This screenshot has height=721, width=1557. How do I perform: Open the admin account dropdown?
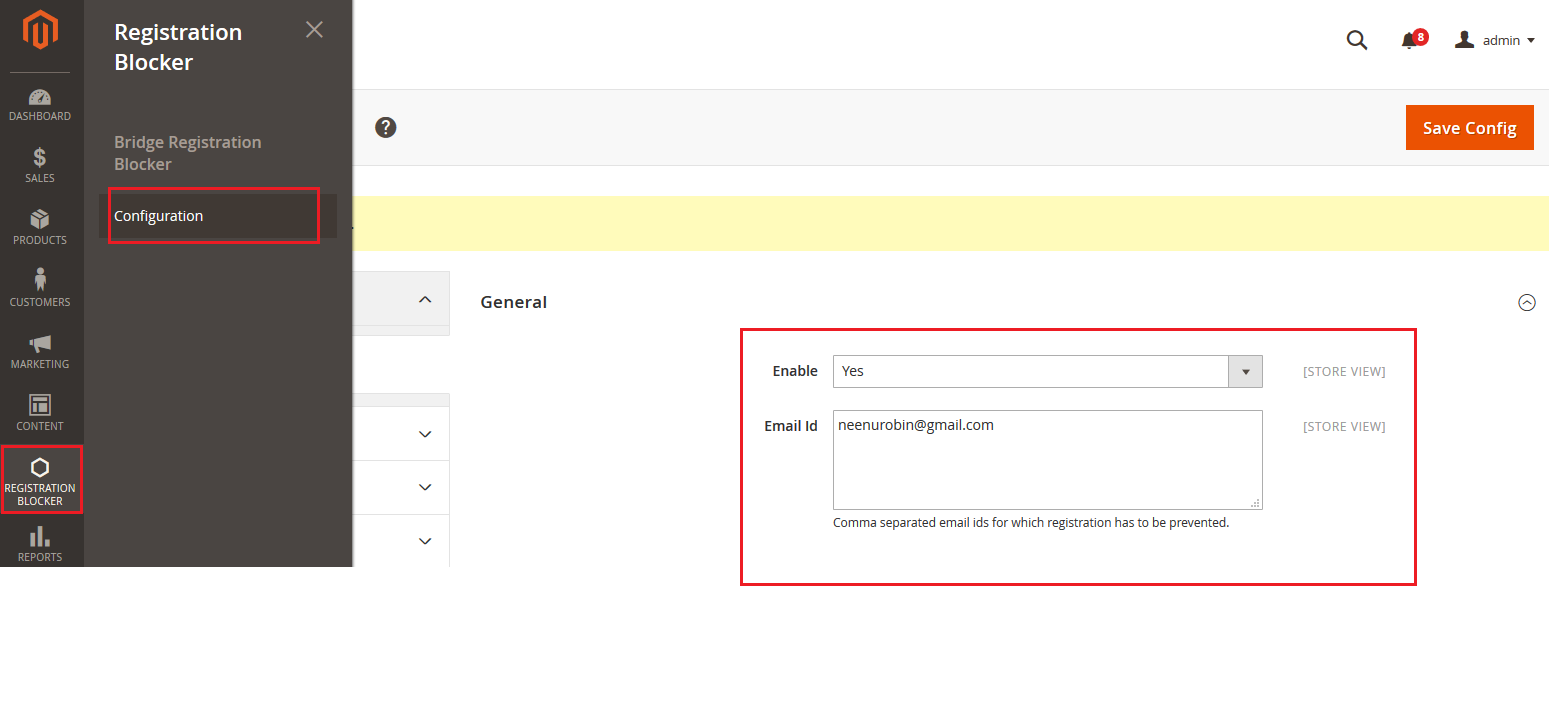point(1494,40)
